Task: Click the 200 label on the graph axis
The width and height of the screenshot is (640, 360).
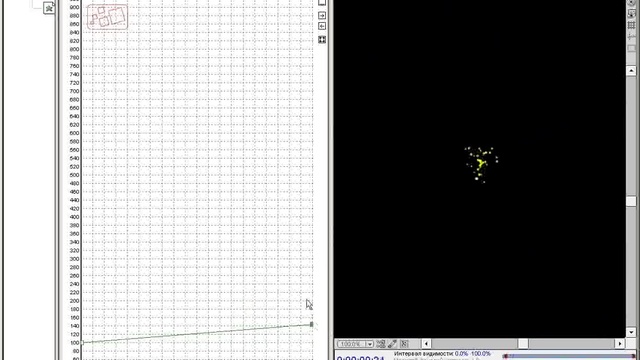Action: coord(74,301)
